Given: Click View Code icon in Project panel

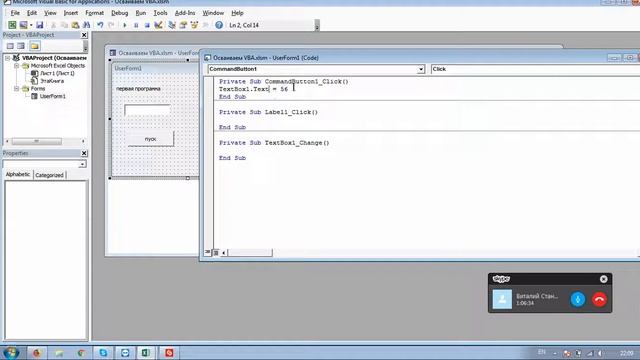Looking at the screenshot, I should point(10,46).
